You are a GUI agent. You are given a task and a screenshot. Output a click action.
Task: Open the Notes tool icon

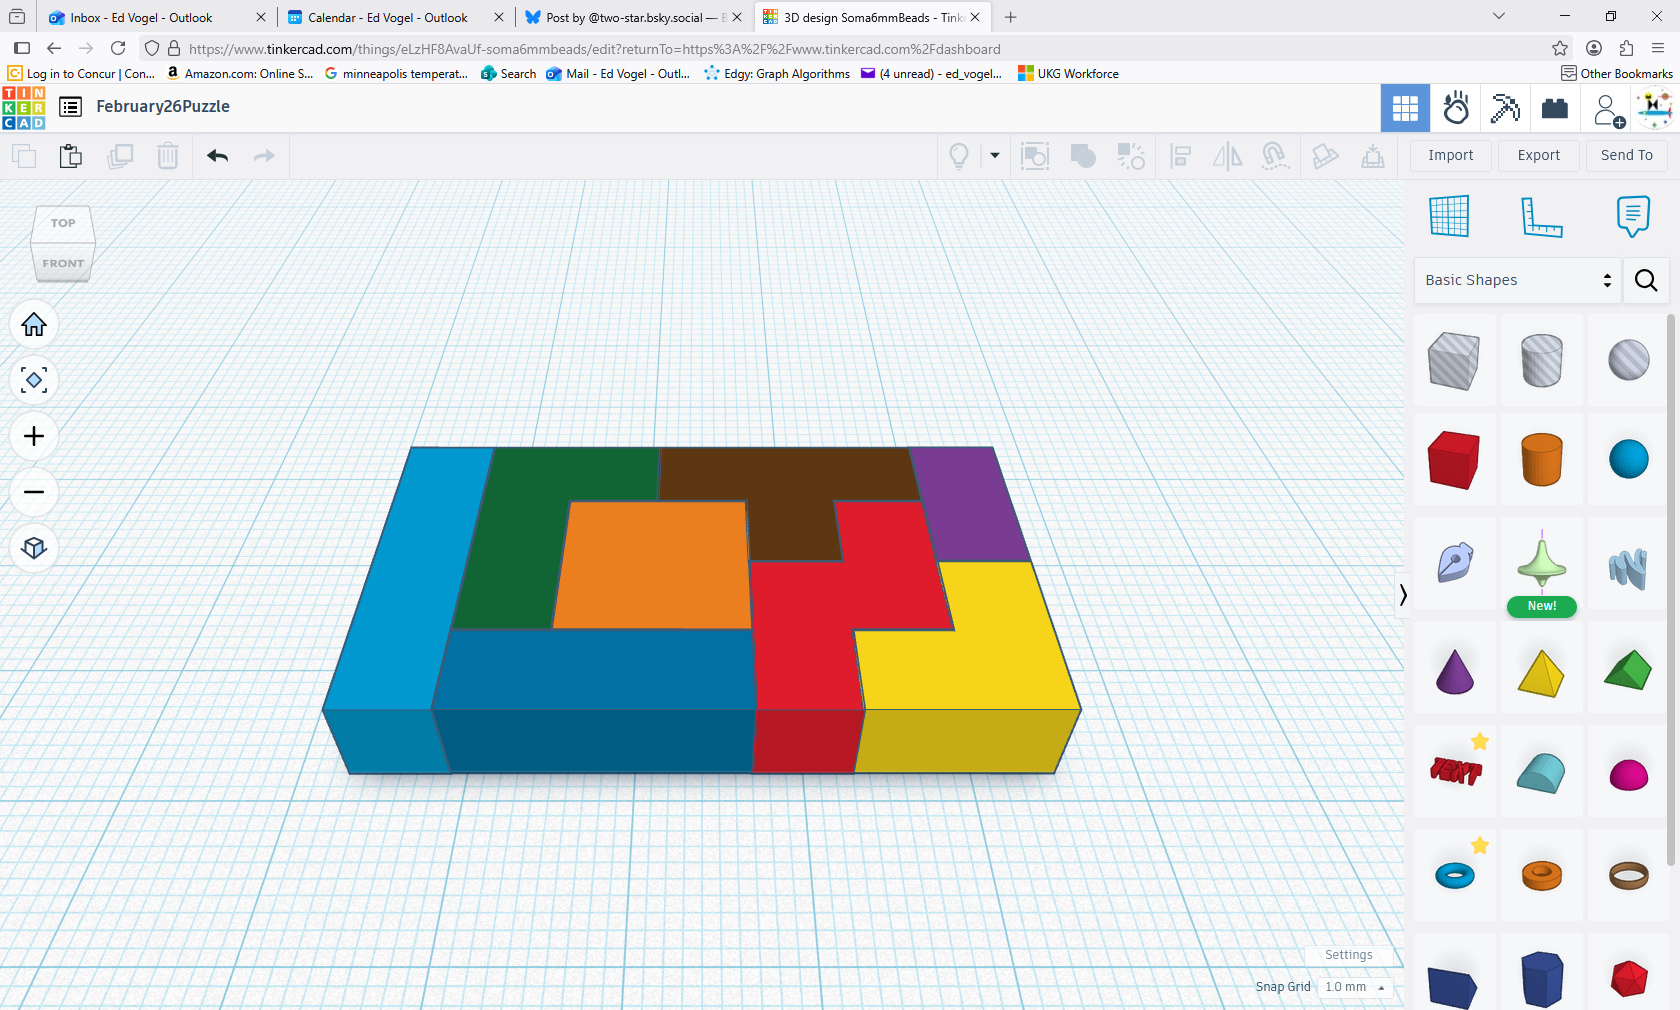1632,216
